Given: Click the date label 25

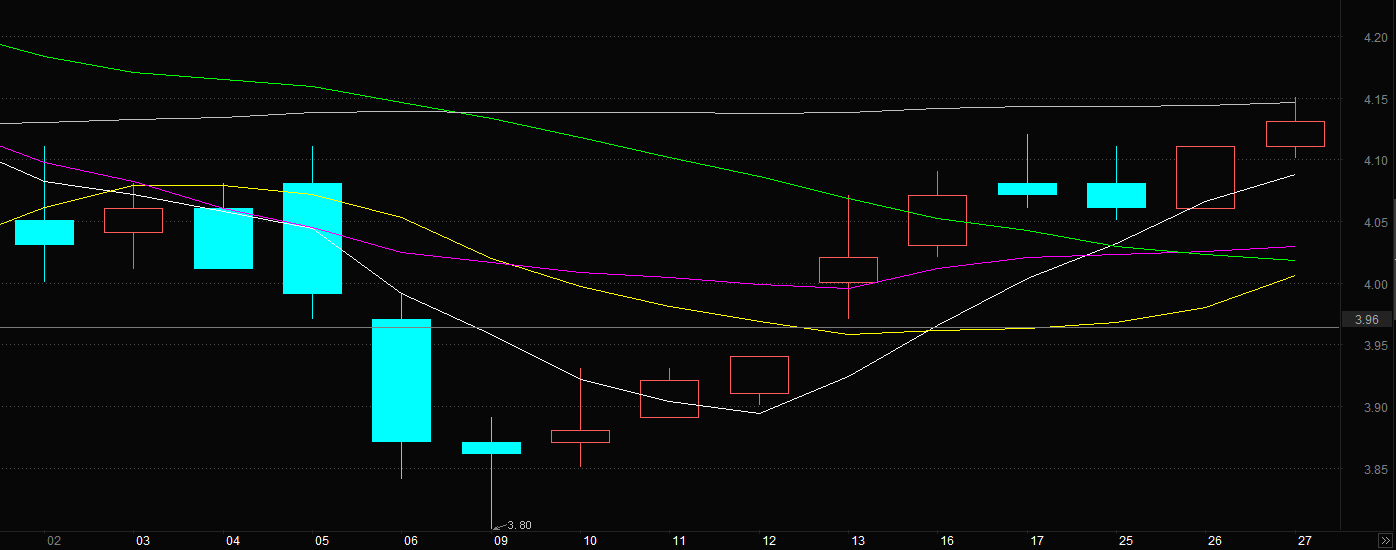Looking at the screenshot, I should [x=1126, y=541].
